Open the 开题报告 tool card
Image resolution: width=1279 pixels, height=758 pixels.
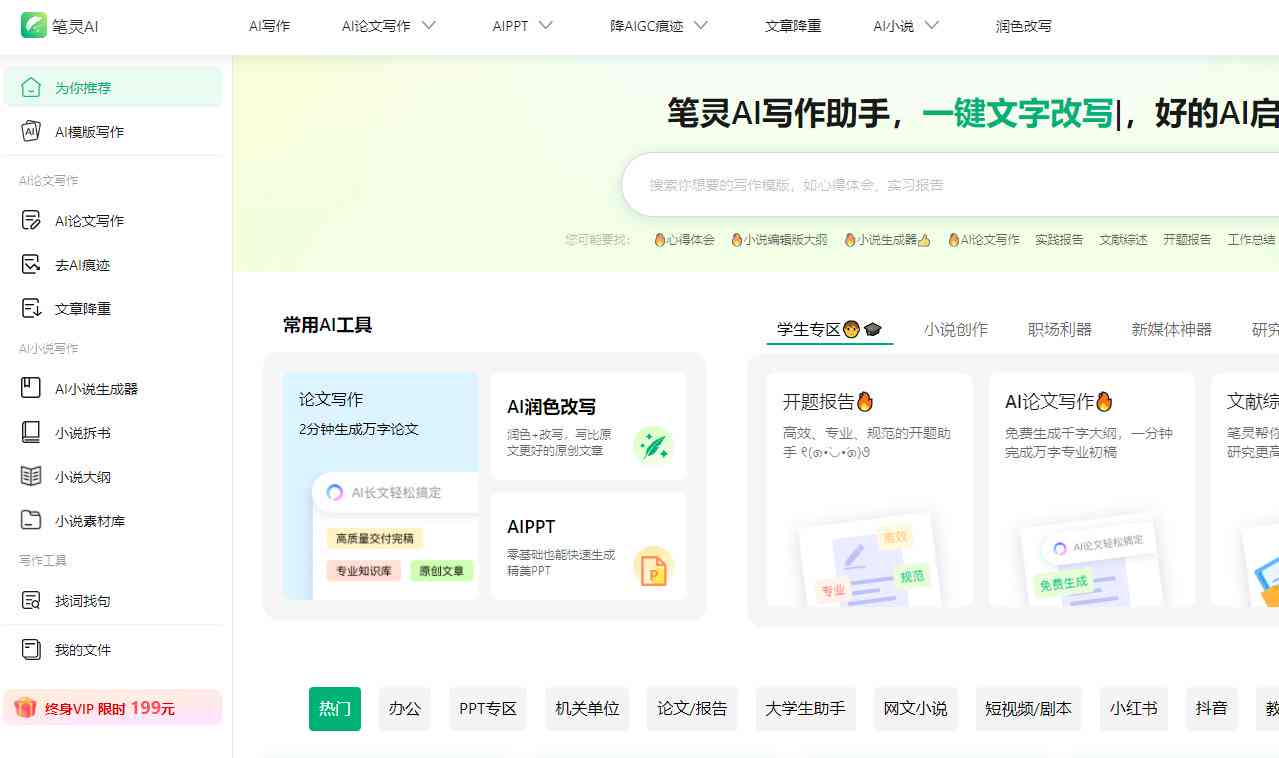tap(870, 490)
